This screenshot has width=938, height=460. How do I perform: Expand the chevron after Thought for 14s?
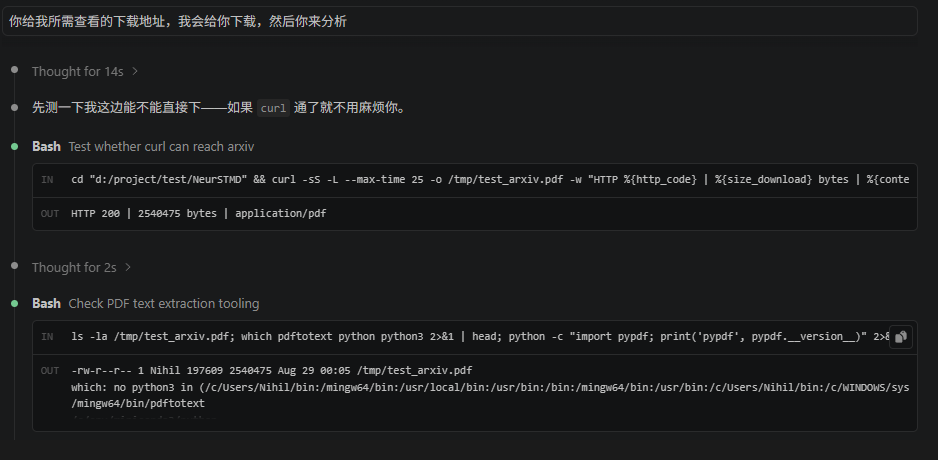[135, 71]
